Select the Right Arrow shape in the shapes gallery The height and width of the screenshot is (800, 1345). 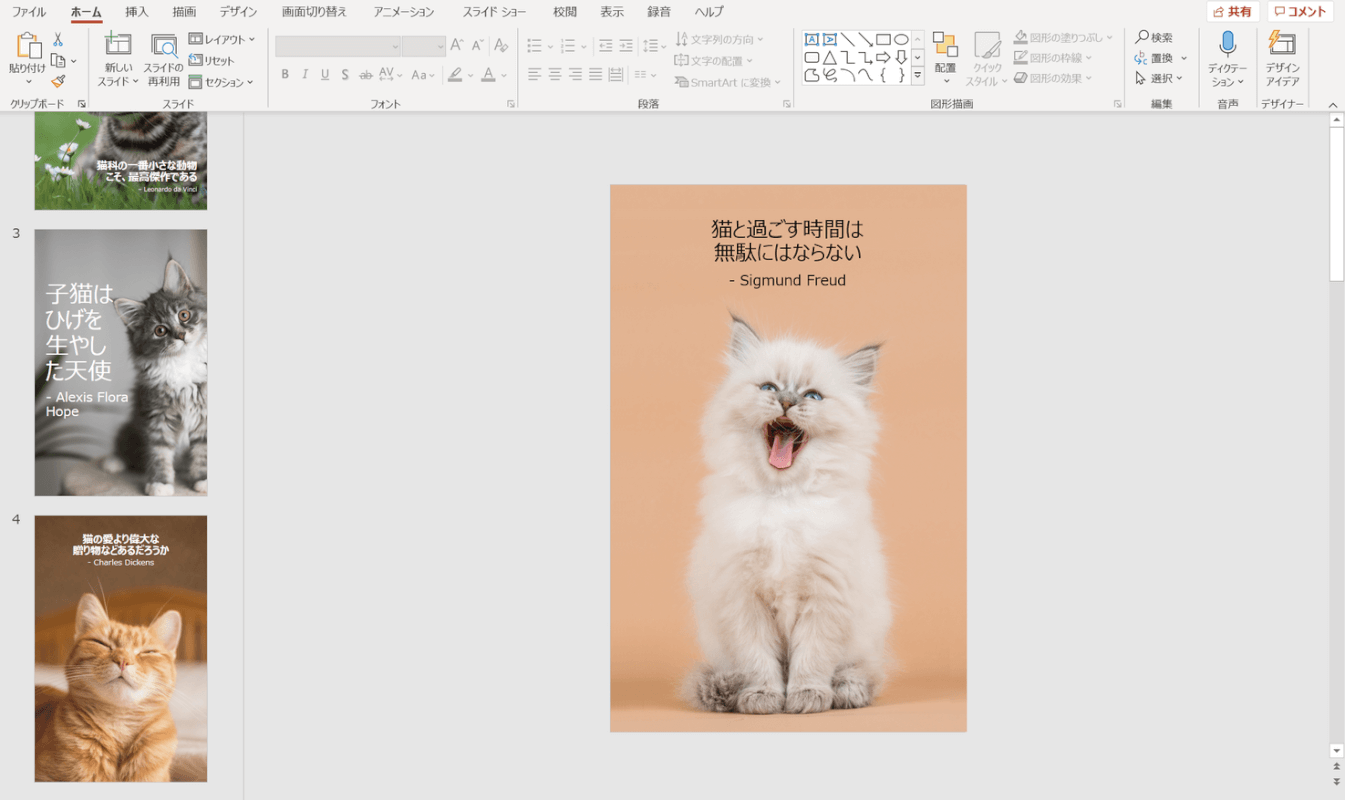tap(883, 57)
